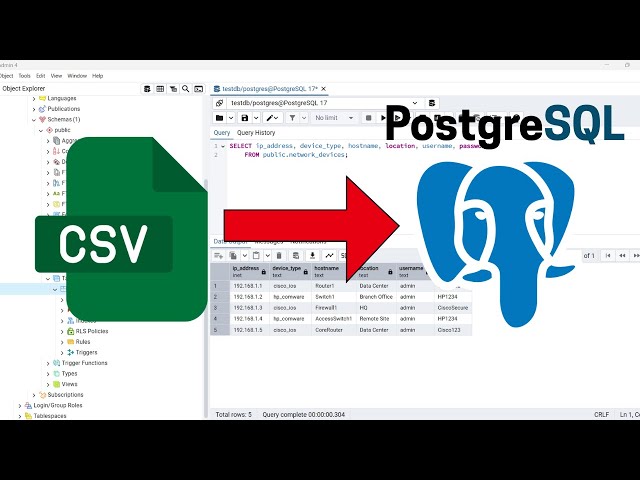
Task: Click the Stop query square icon
Action: pos(368,118)
